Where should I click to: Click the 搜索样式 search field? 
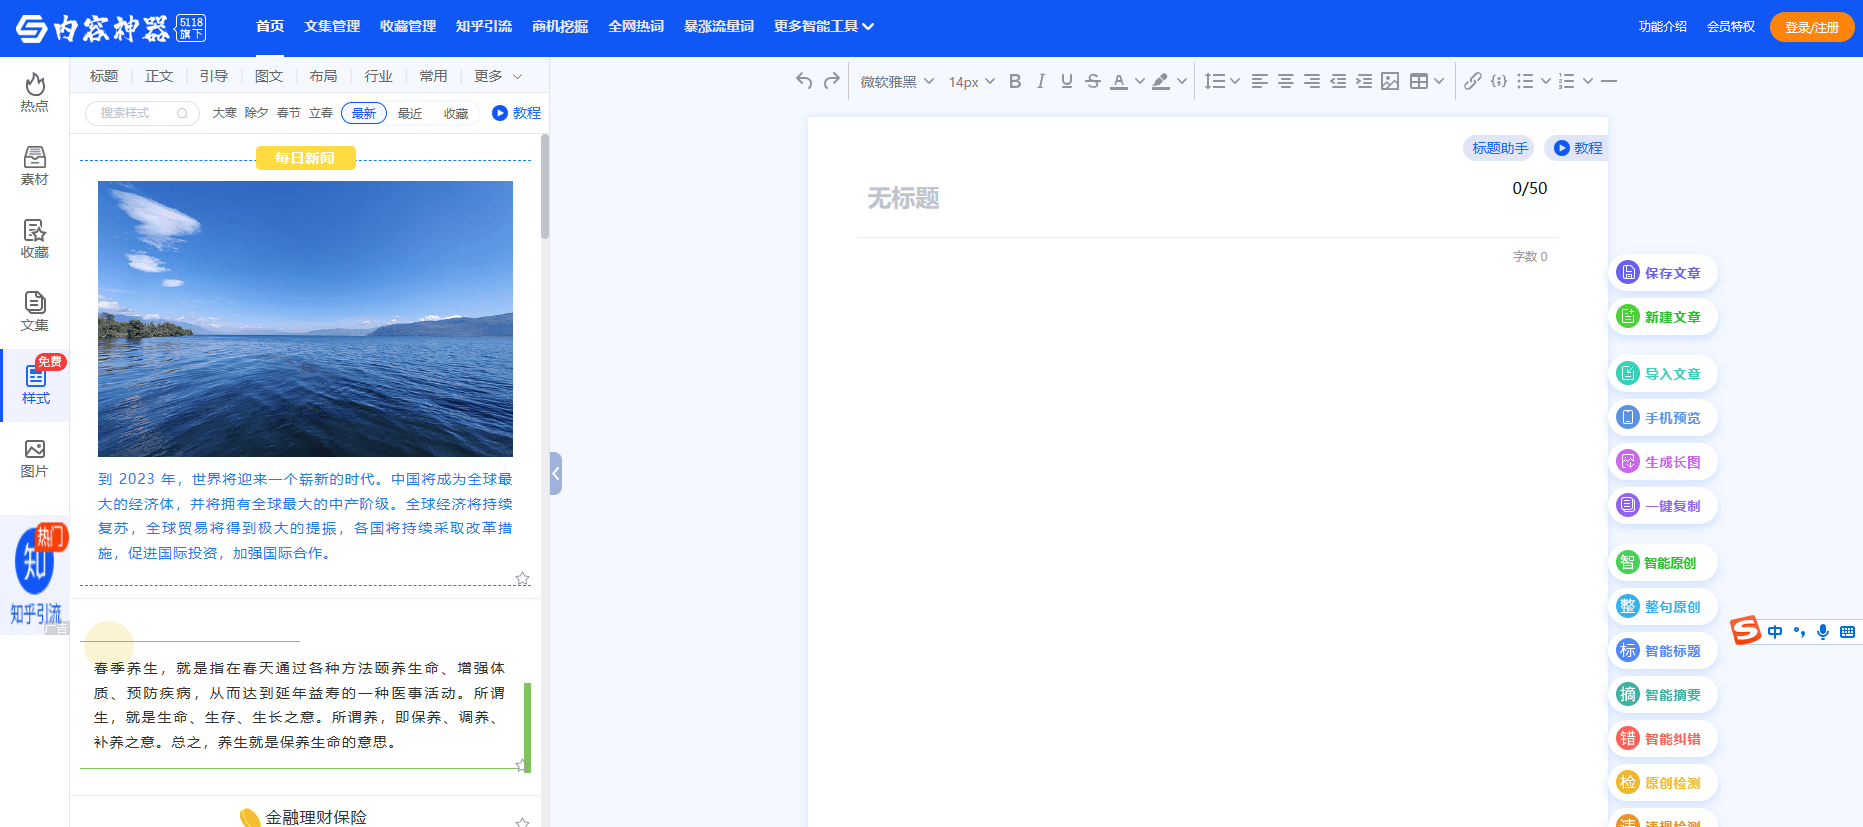pyautogui.click(x=135, y=113)
